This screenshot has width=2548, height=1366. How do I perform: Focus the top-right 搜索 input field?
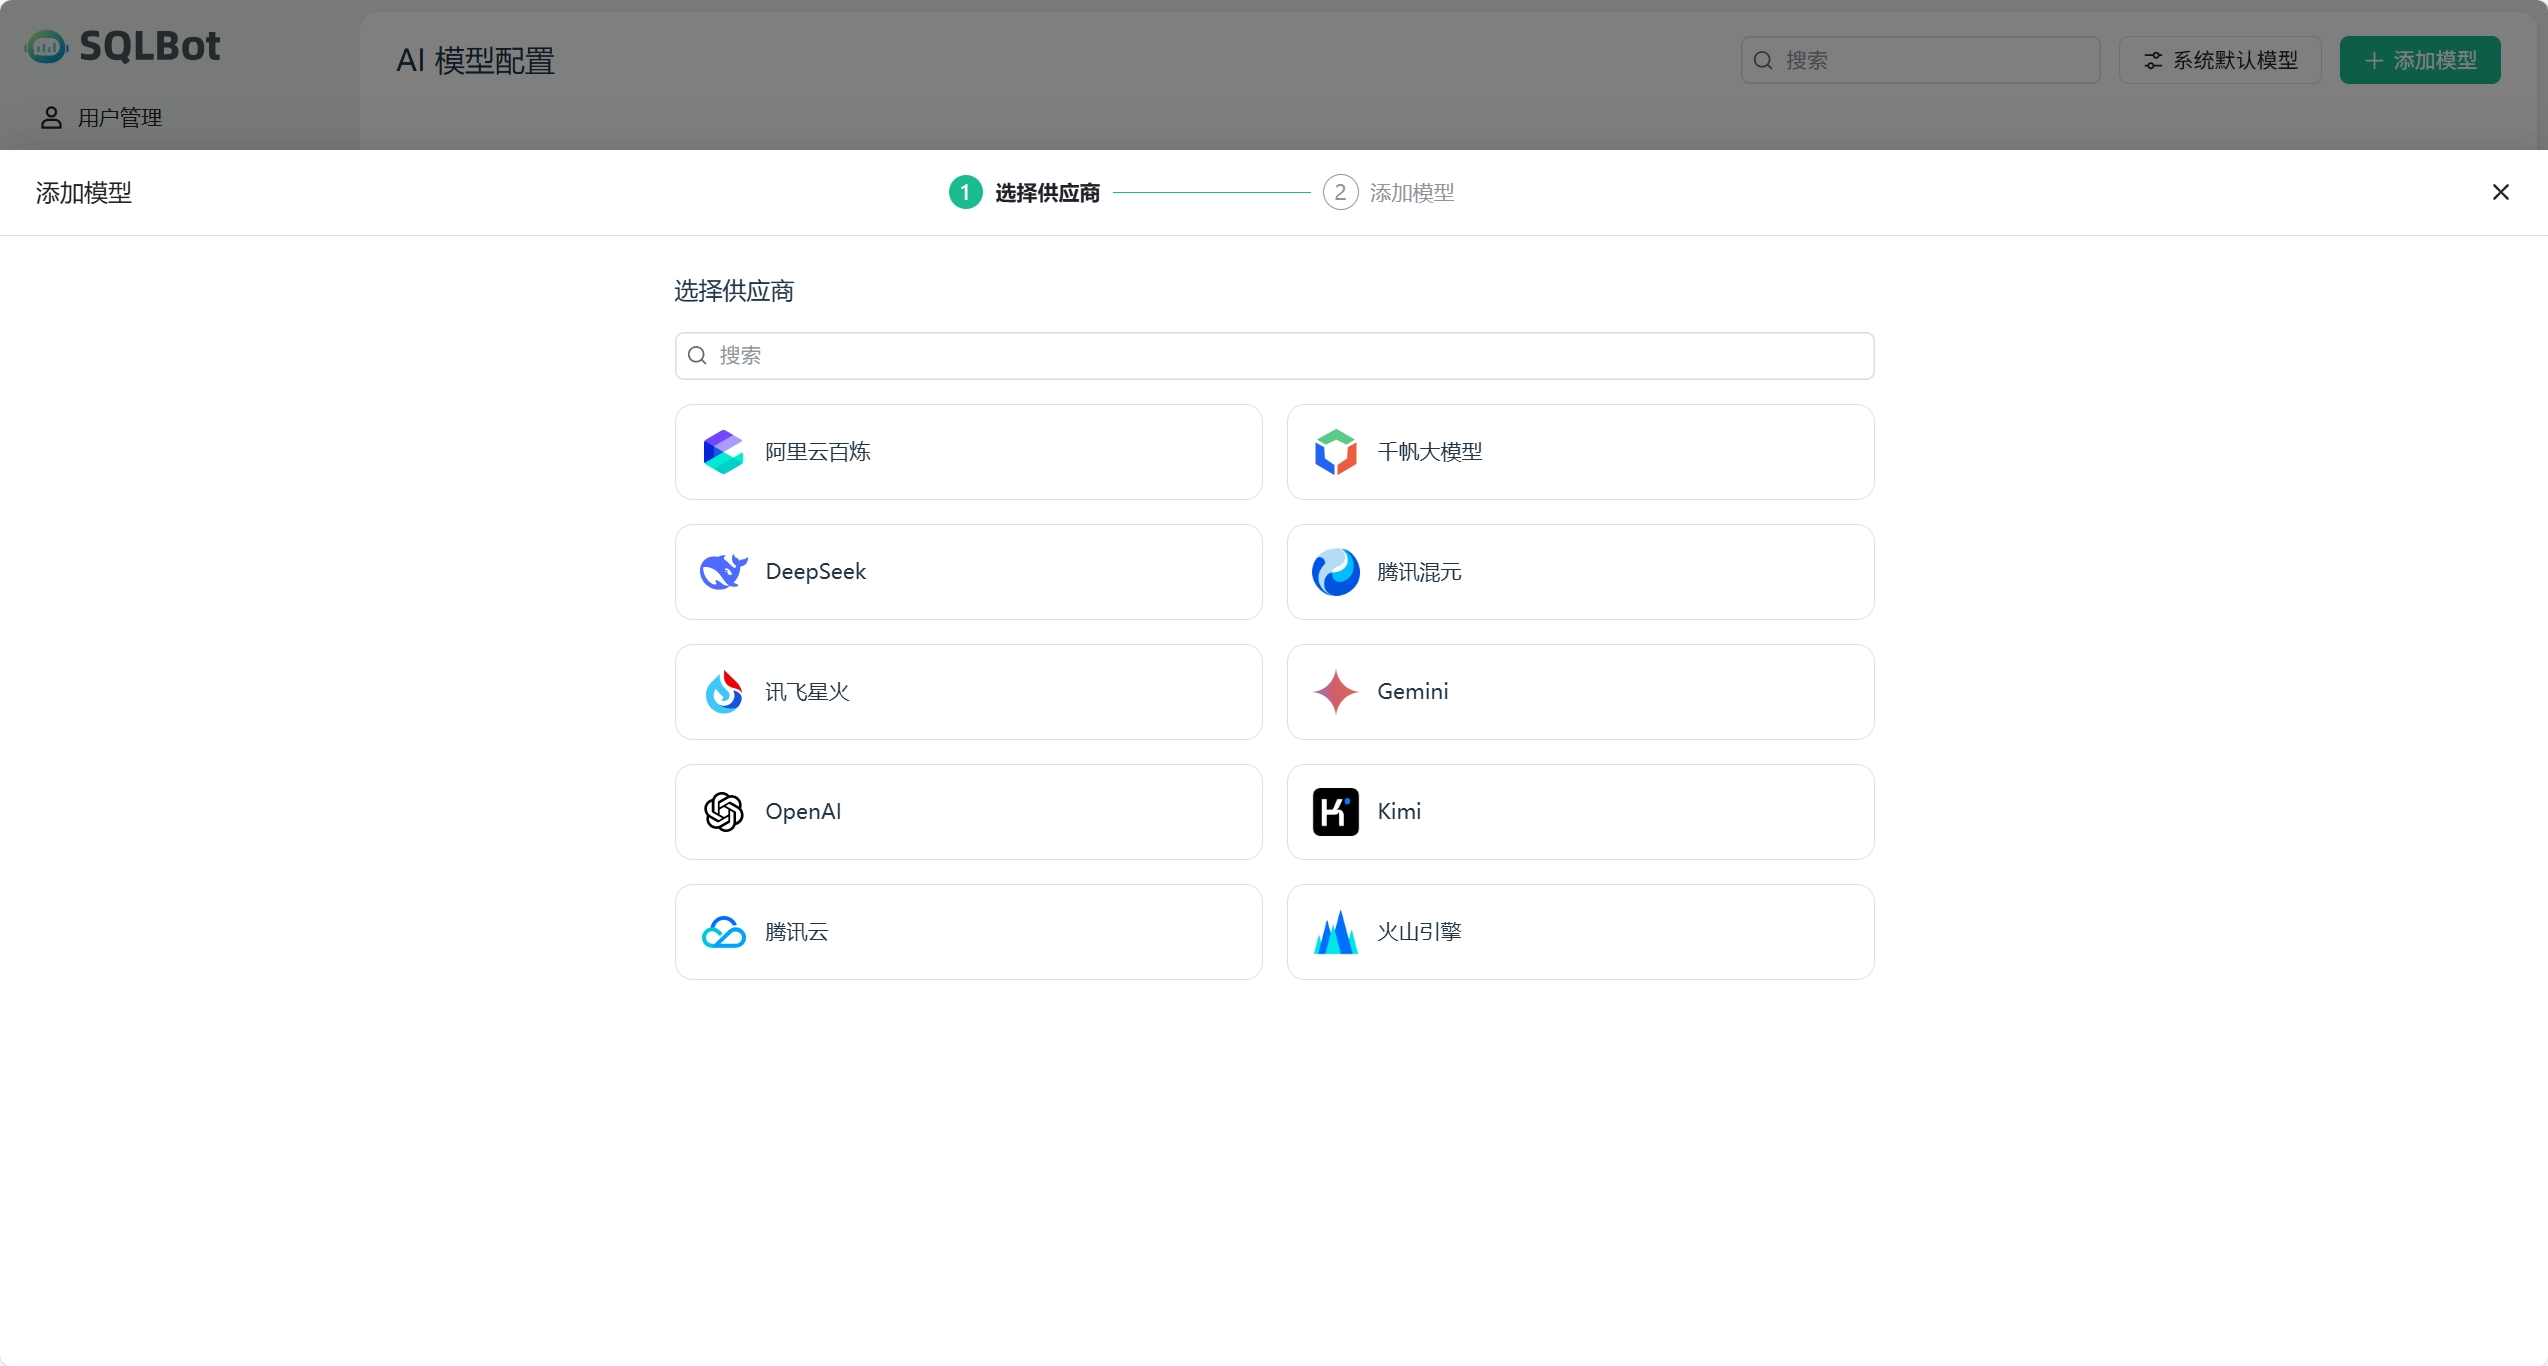point(1920,60)
